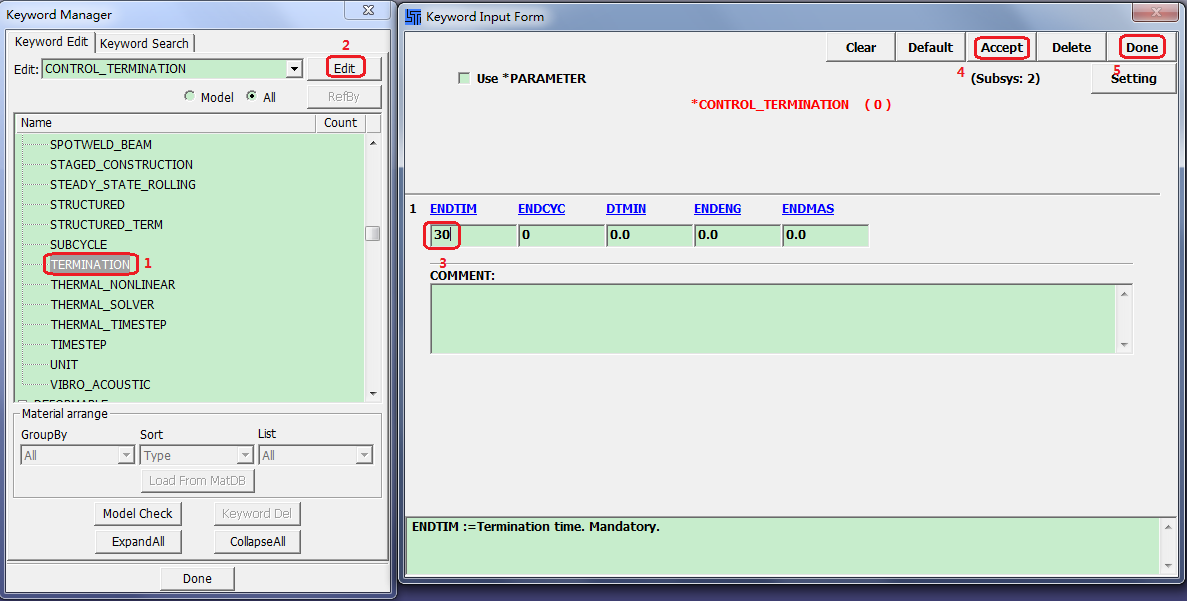Select THERMAL_SOLVER in the keyword tree
Image resolution: width=1187 pixels, height=601 pixels.
[x=102, y=304]
